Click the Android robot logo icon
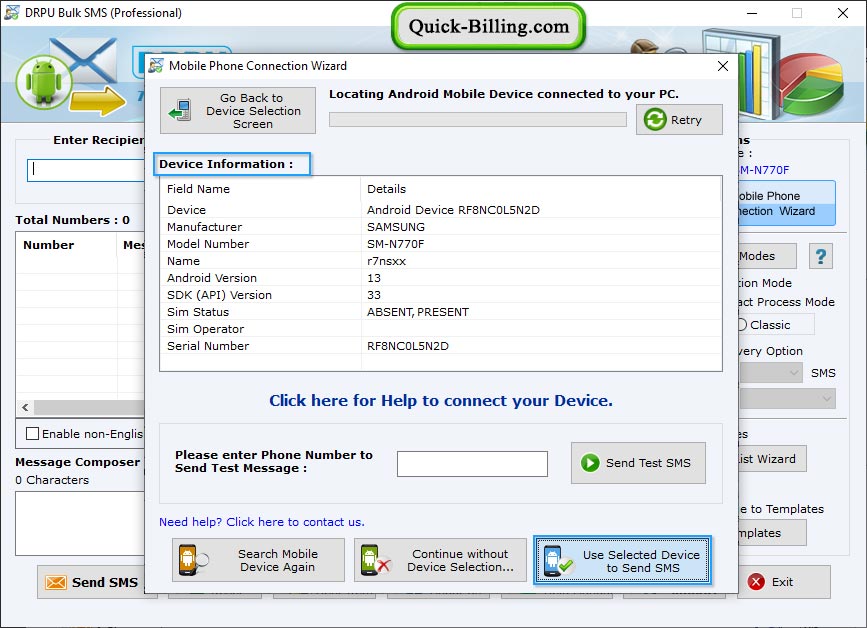The width and height of the screenshot is (867, 628). coord(44,82)
